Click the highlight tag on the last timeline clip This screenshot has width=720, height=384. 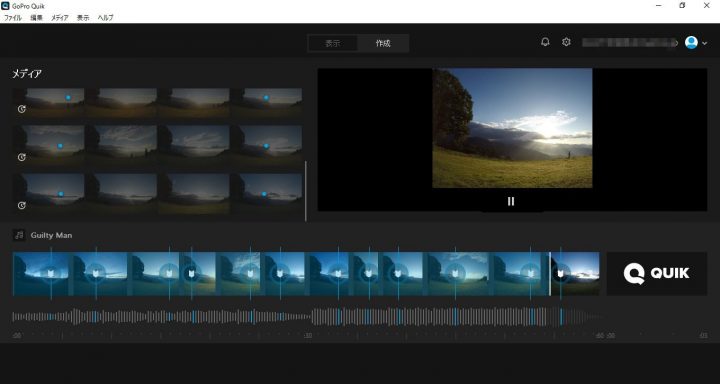tap(561, 274)
